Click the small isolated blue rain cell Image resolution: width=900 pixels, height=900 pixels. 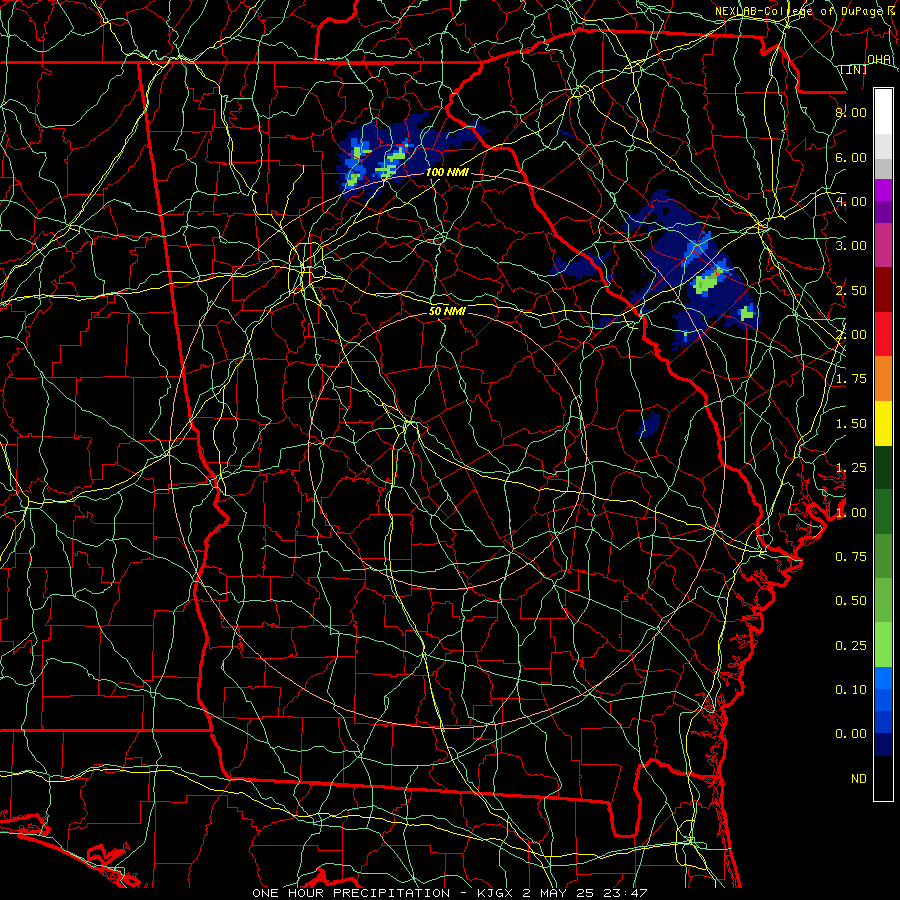[x=649, y=424]
